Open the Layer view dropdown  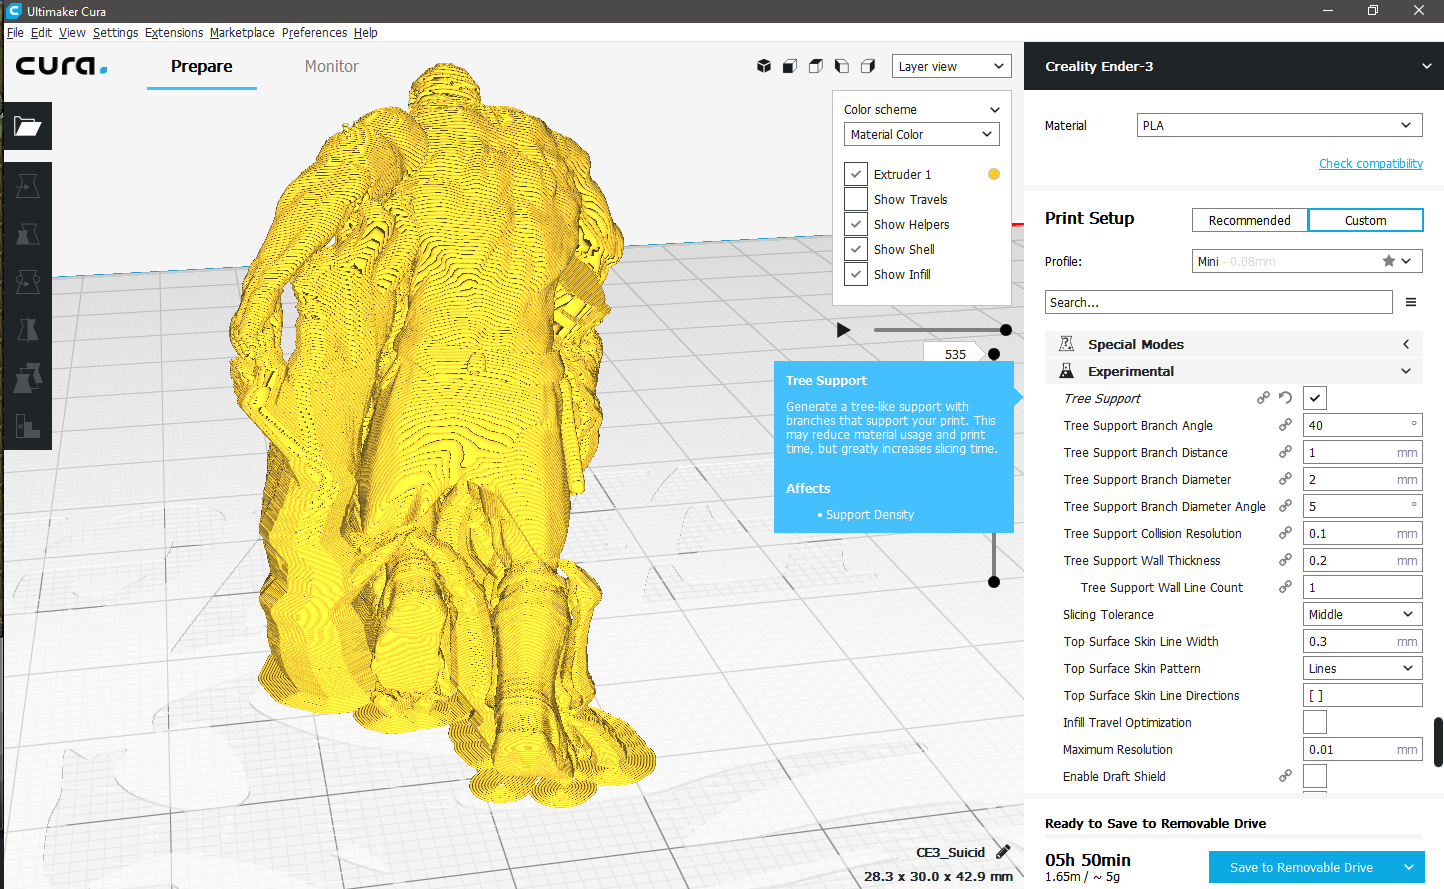coord(951,66)
